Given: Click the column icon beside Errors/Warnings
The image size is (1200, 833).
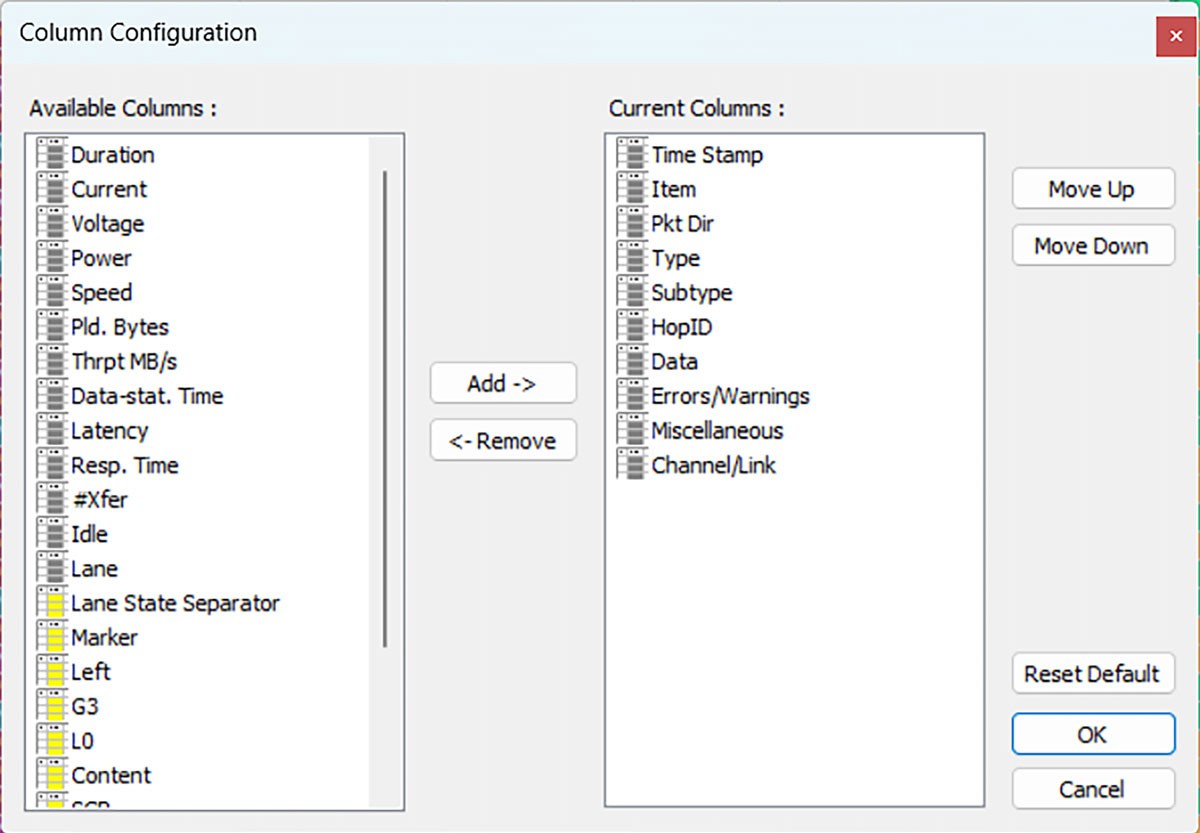Looking at the screenshot, I should pos(632,396).
